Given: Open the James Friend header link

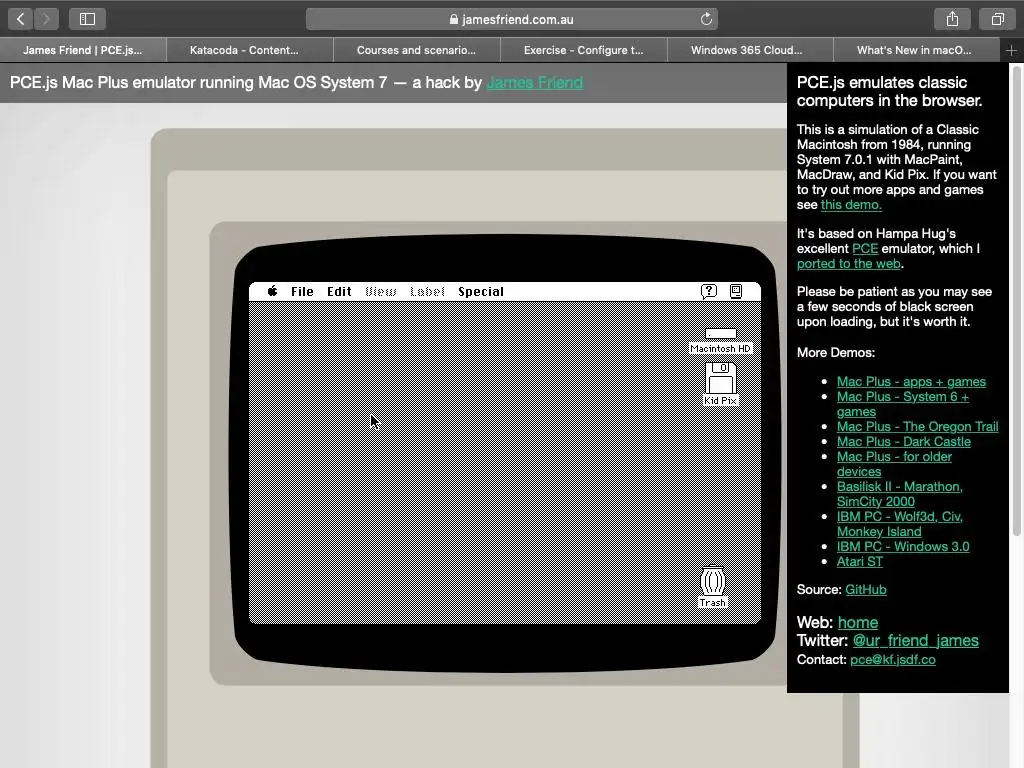Looking at the screenshot, I should click(535, 82).
